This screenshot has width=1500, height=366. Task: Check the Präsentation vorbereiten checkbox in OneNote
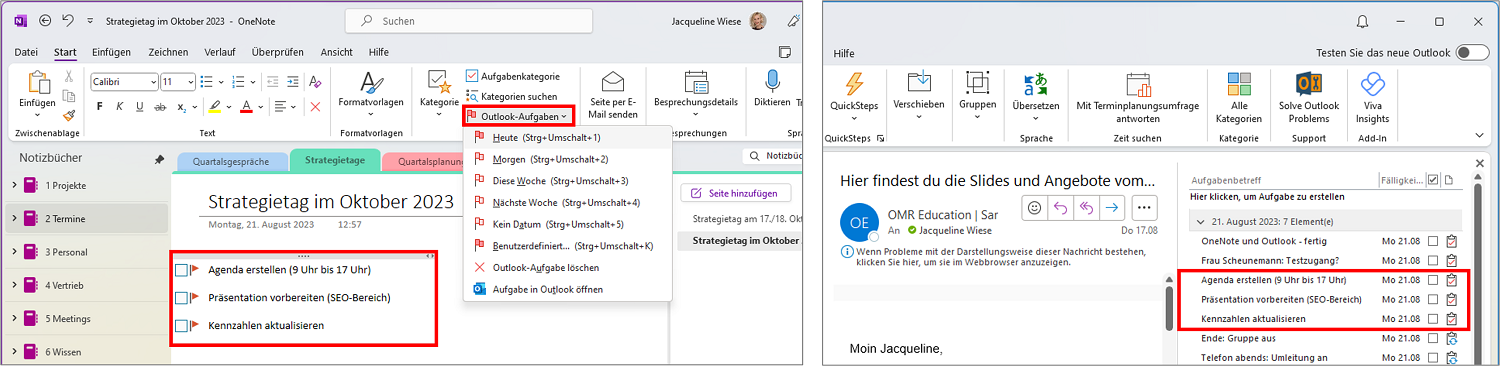(181, 298)
